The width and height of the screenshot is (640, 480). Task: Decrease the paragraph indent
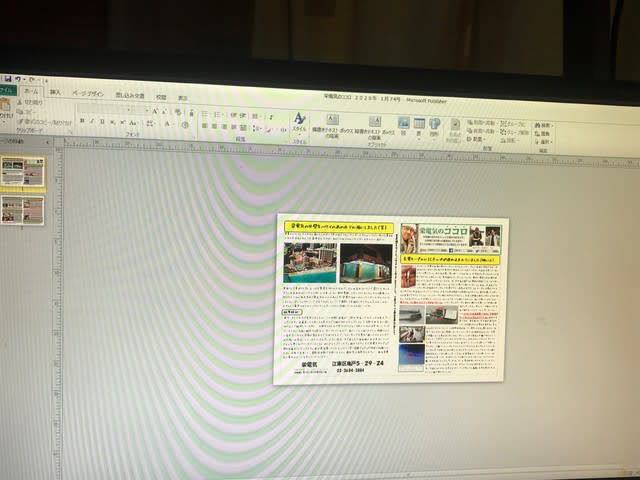point(233,115)
